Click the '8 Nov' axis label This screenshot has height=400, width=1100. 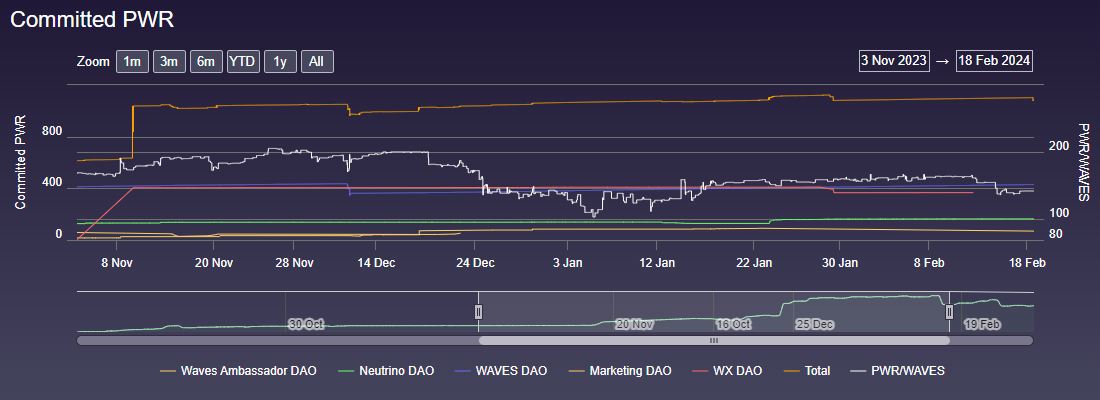[x=118, y=263]
